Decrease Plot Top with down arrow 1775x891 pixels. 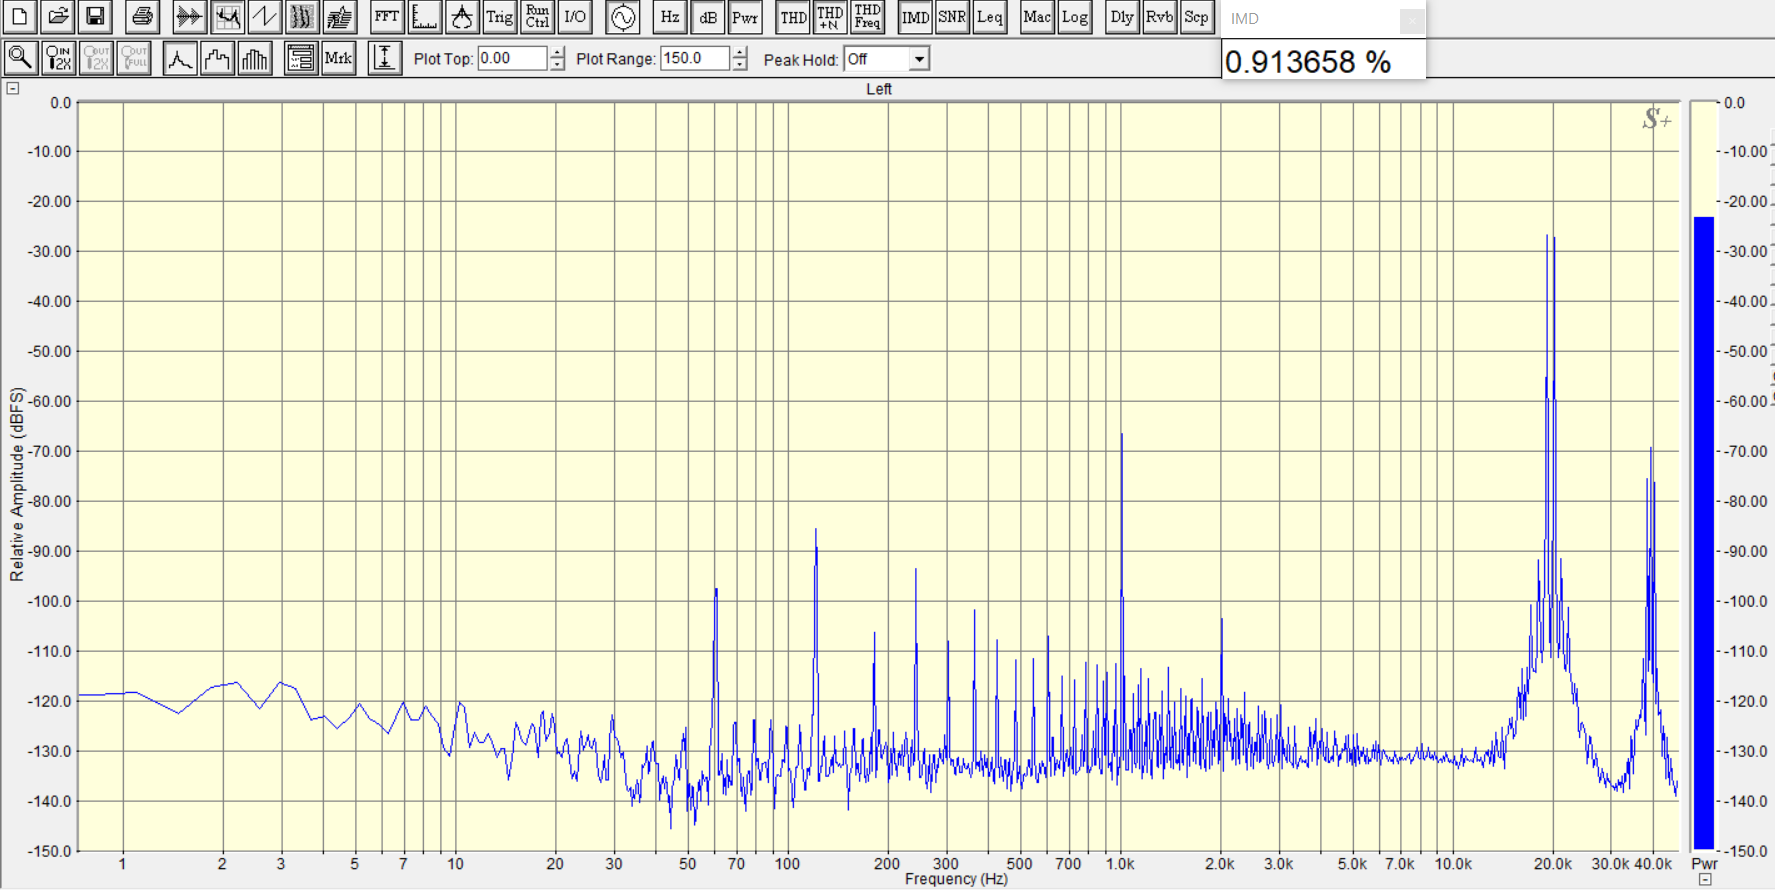(557, 64)
